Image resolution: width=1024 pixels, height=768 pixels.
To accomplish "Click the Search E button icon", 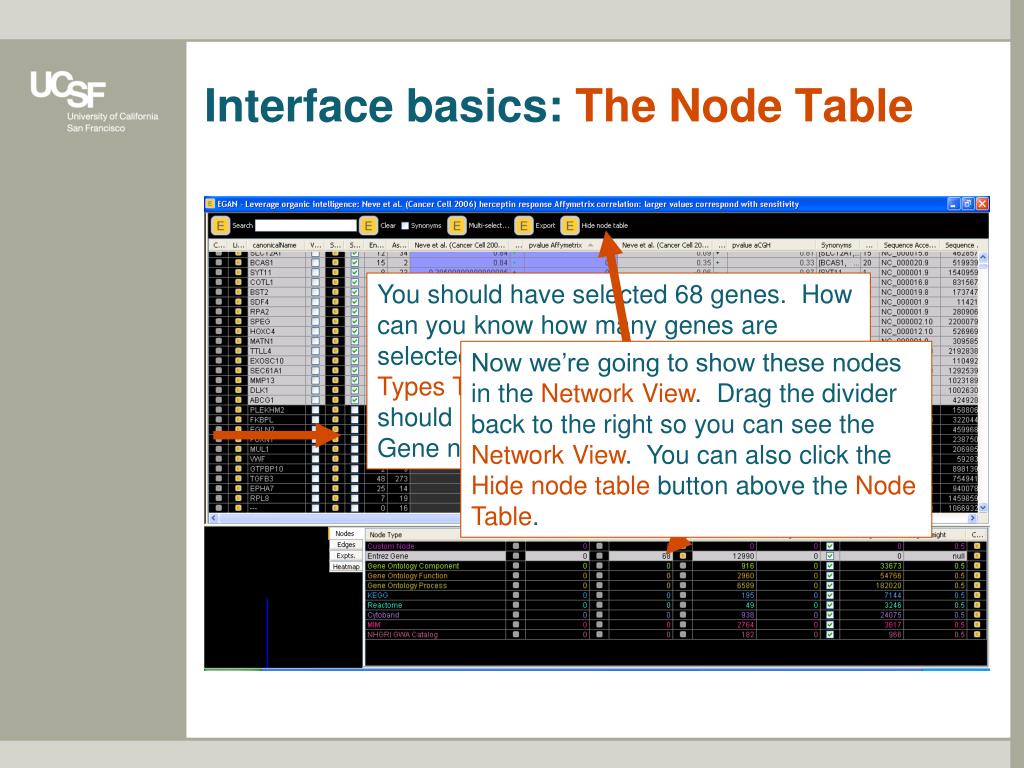I will click(220, 225).
